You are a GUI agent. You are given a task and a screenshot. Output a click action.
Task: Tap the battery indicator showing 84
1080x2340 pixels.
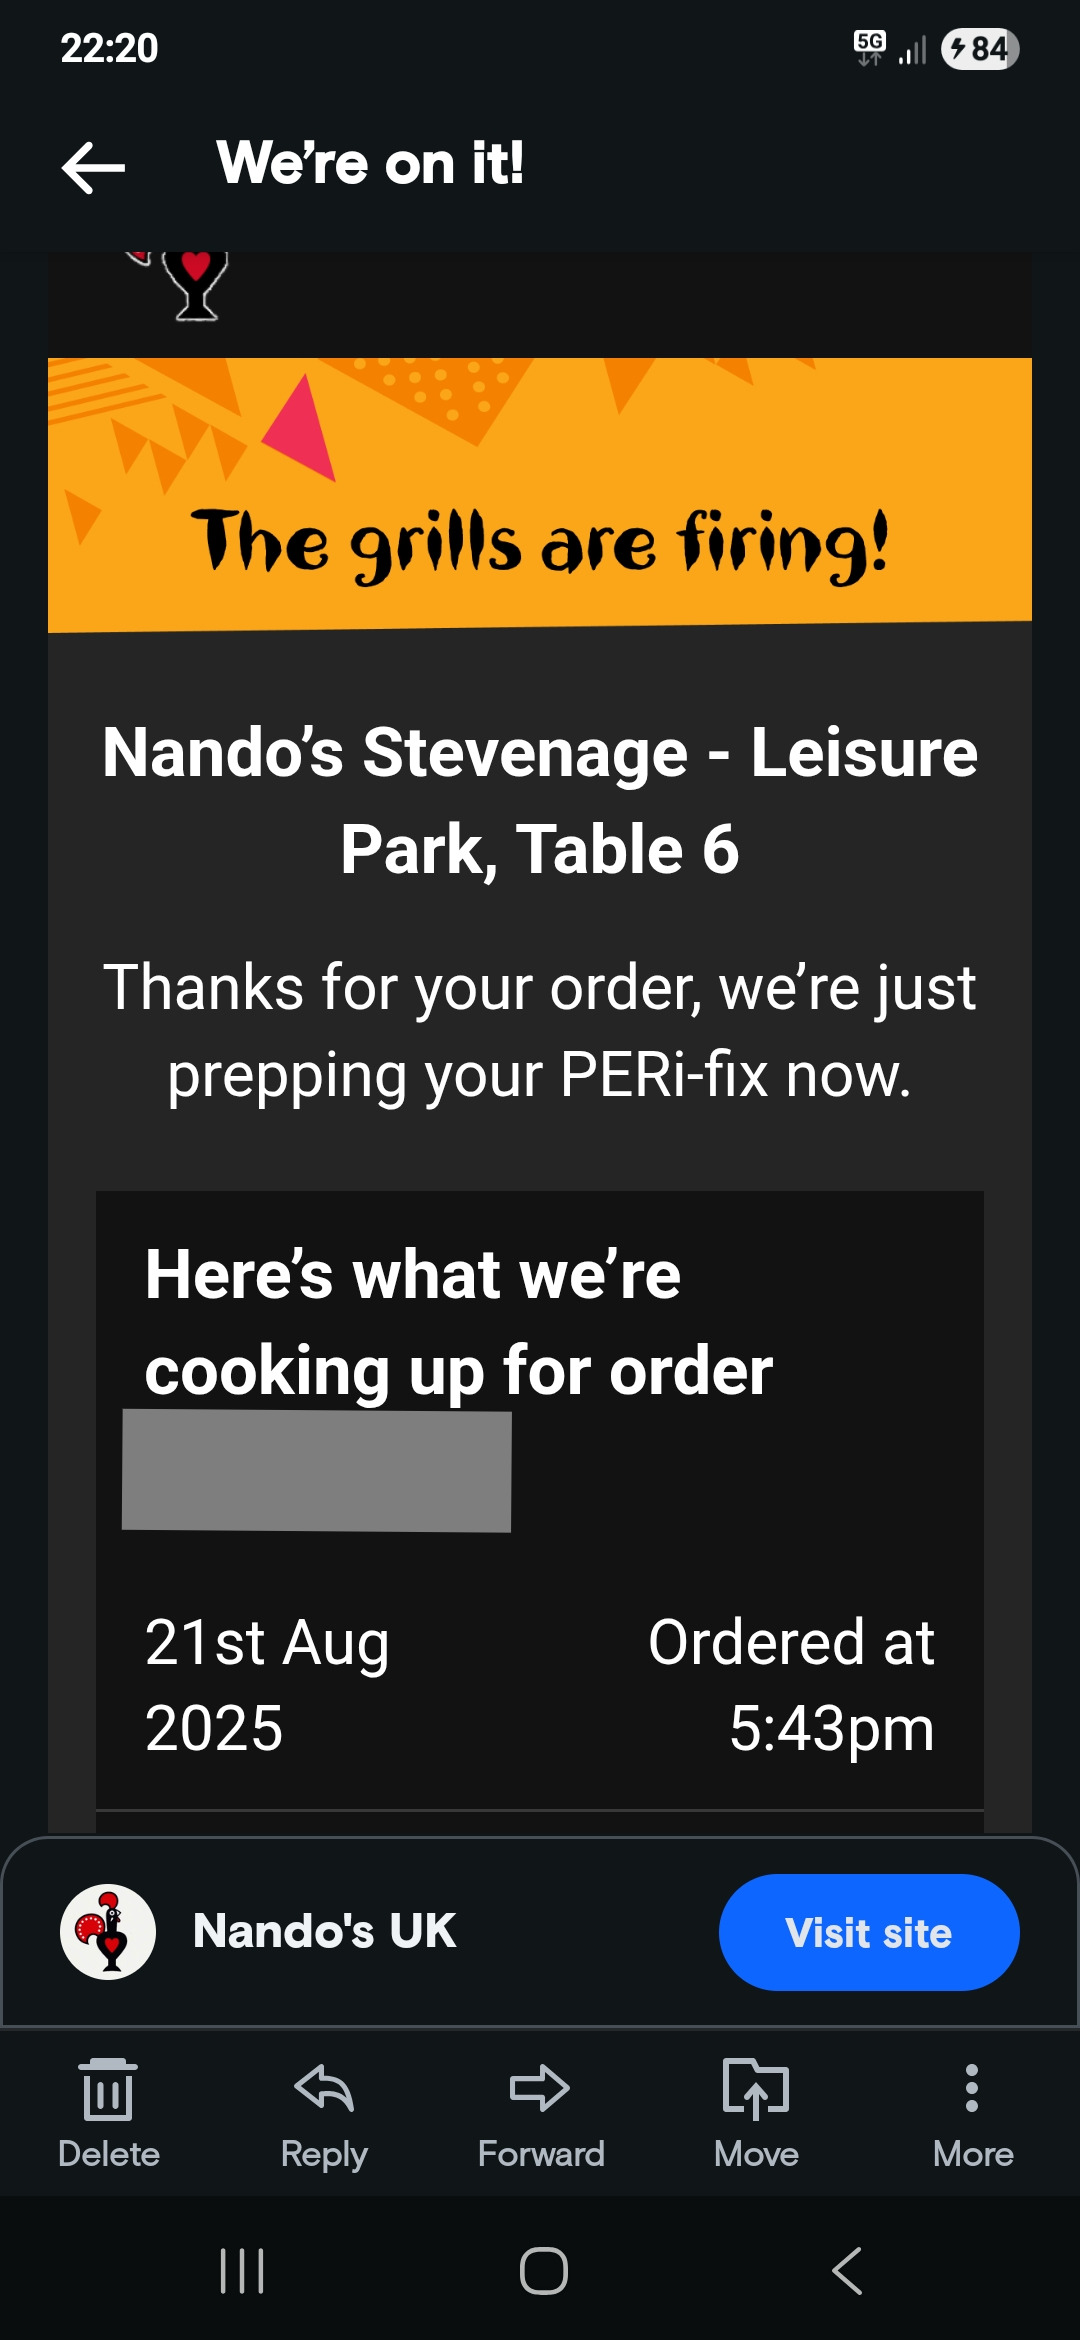979,48
